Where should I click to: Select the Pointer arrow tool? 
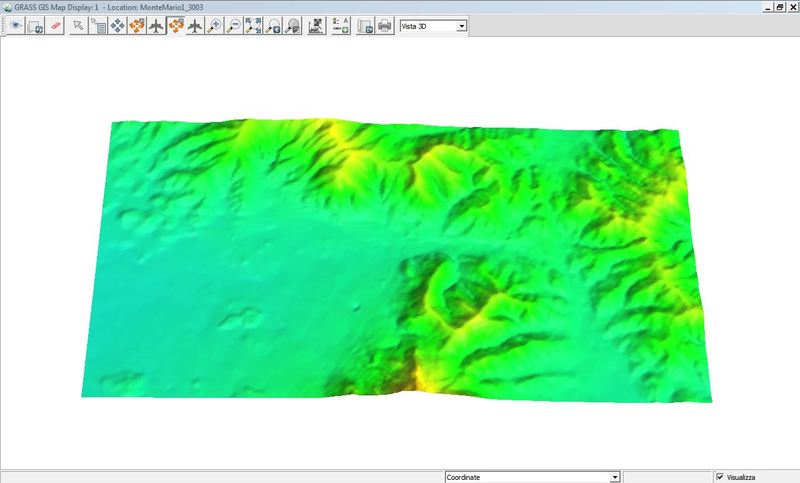click(79, 26)
